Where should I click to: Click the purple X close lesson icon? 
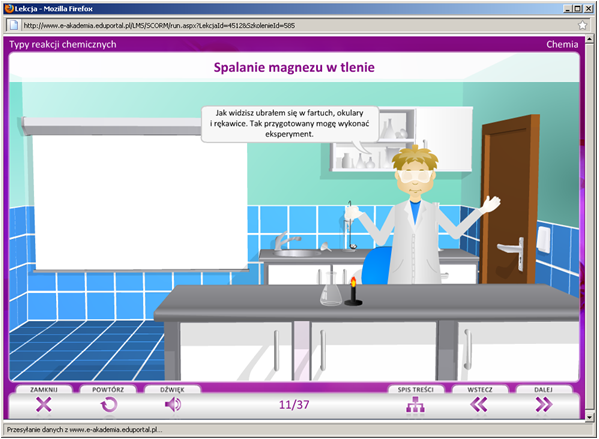(x=44, y=405)
